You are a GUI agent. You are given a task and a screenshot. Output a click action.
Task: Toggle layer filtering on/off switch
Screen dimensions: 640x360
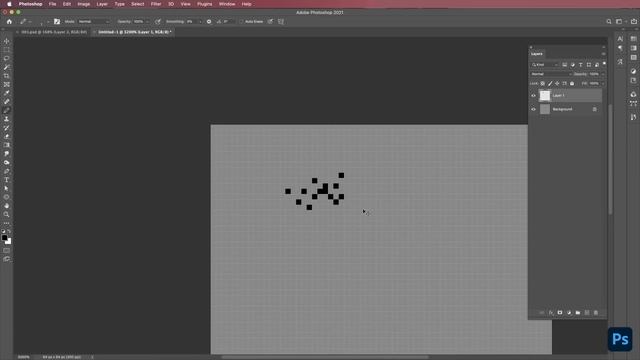pyautogui.click(x=604, y=64)
